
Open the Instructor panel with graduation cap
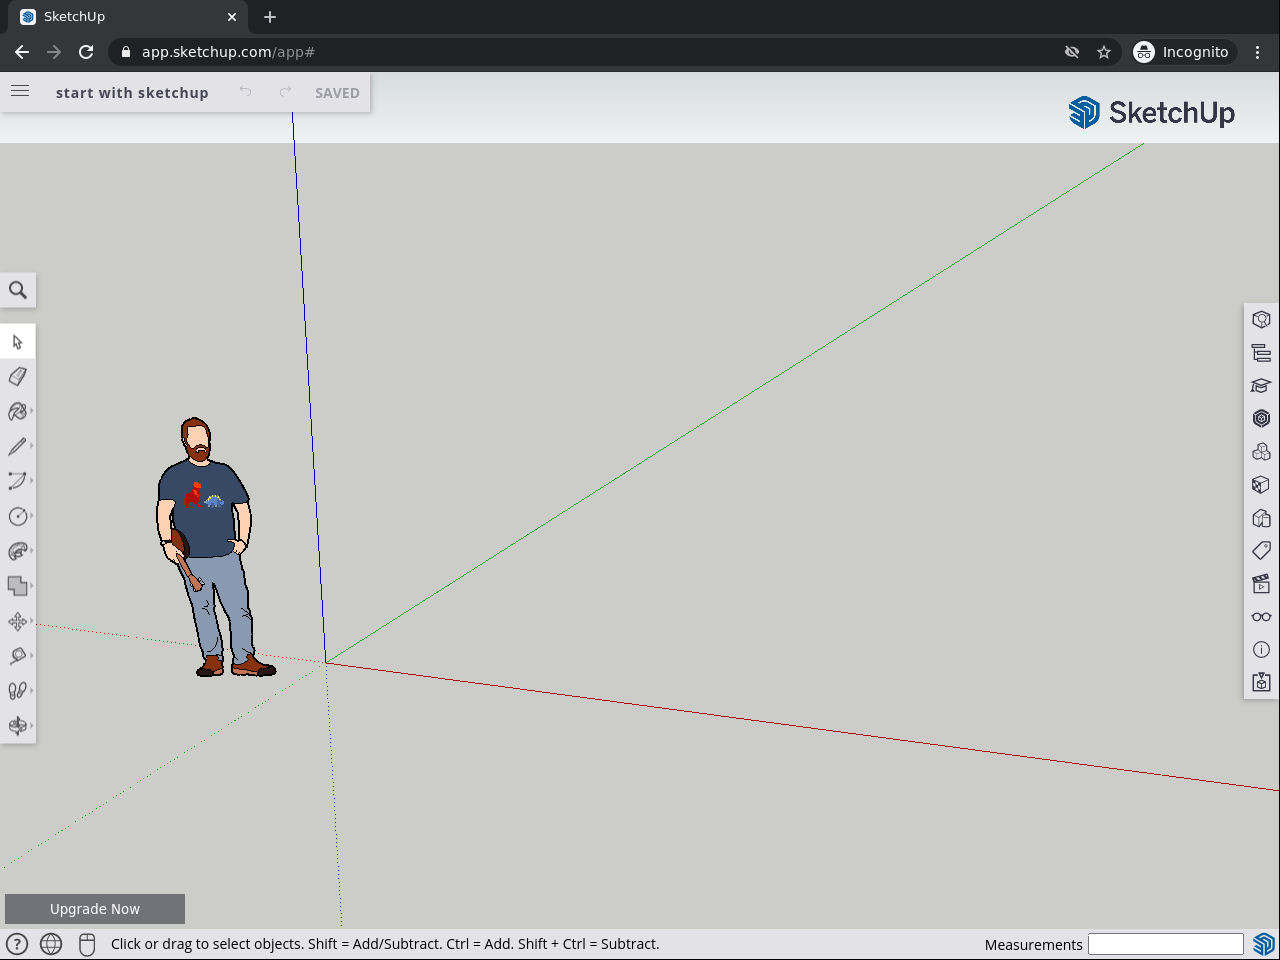(1261, 386)
